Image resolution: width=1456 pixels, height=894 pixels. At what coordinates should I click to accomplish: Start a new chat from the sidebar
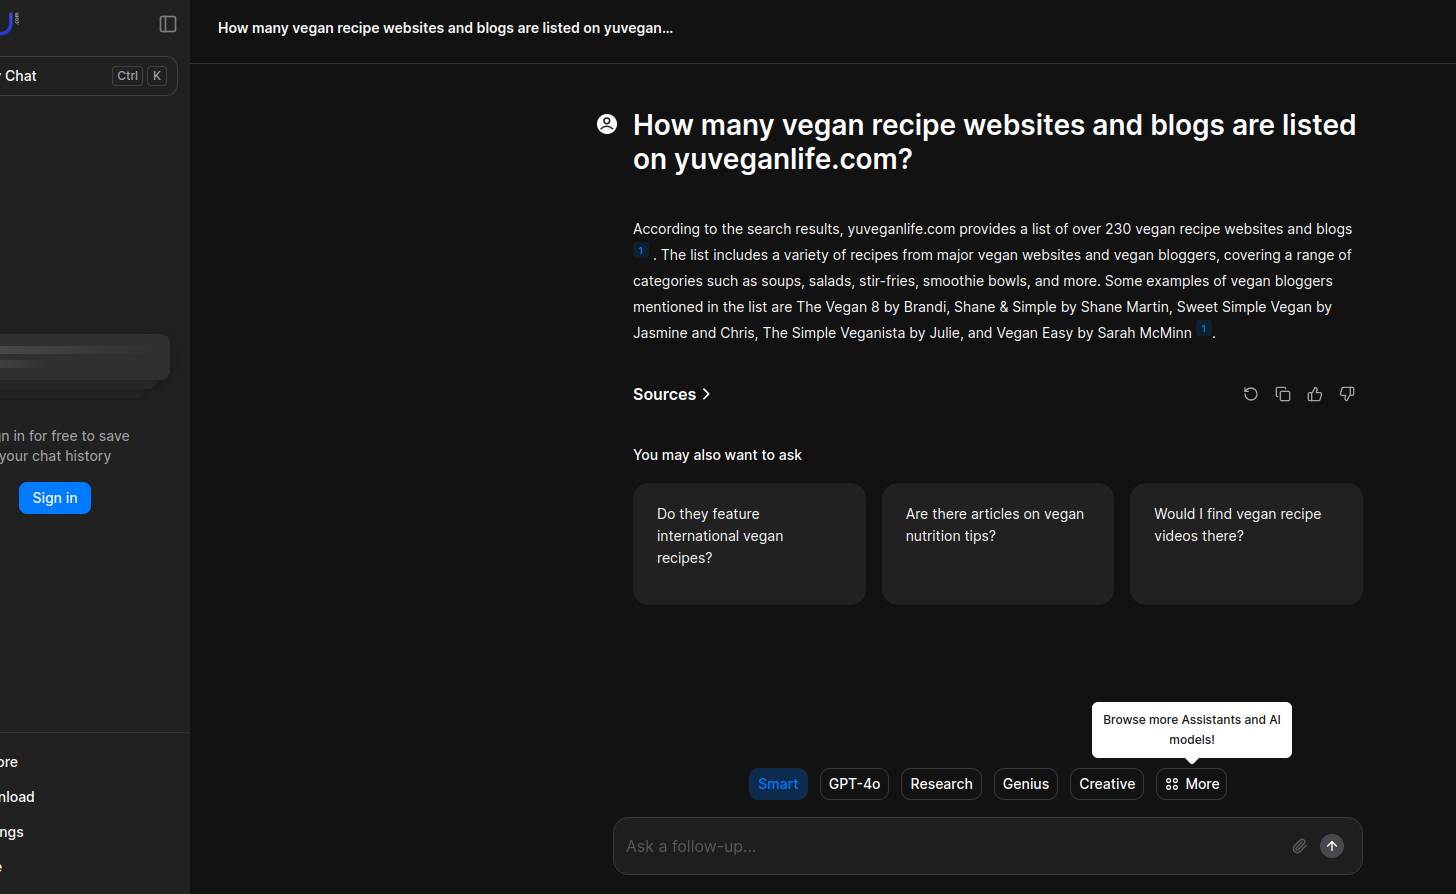86,76
